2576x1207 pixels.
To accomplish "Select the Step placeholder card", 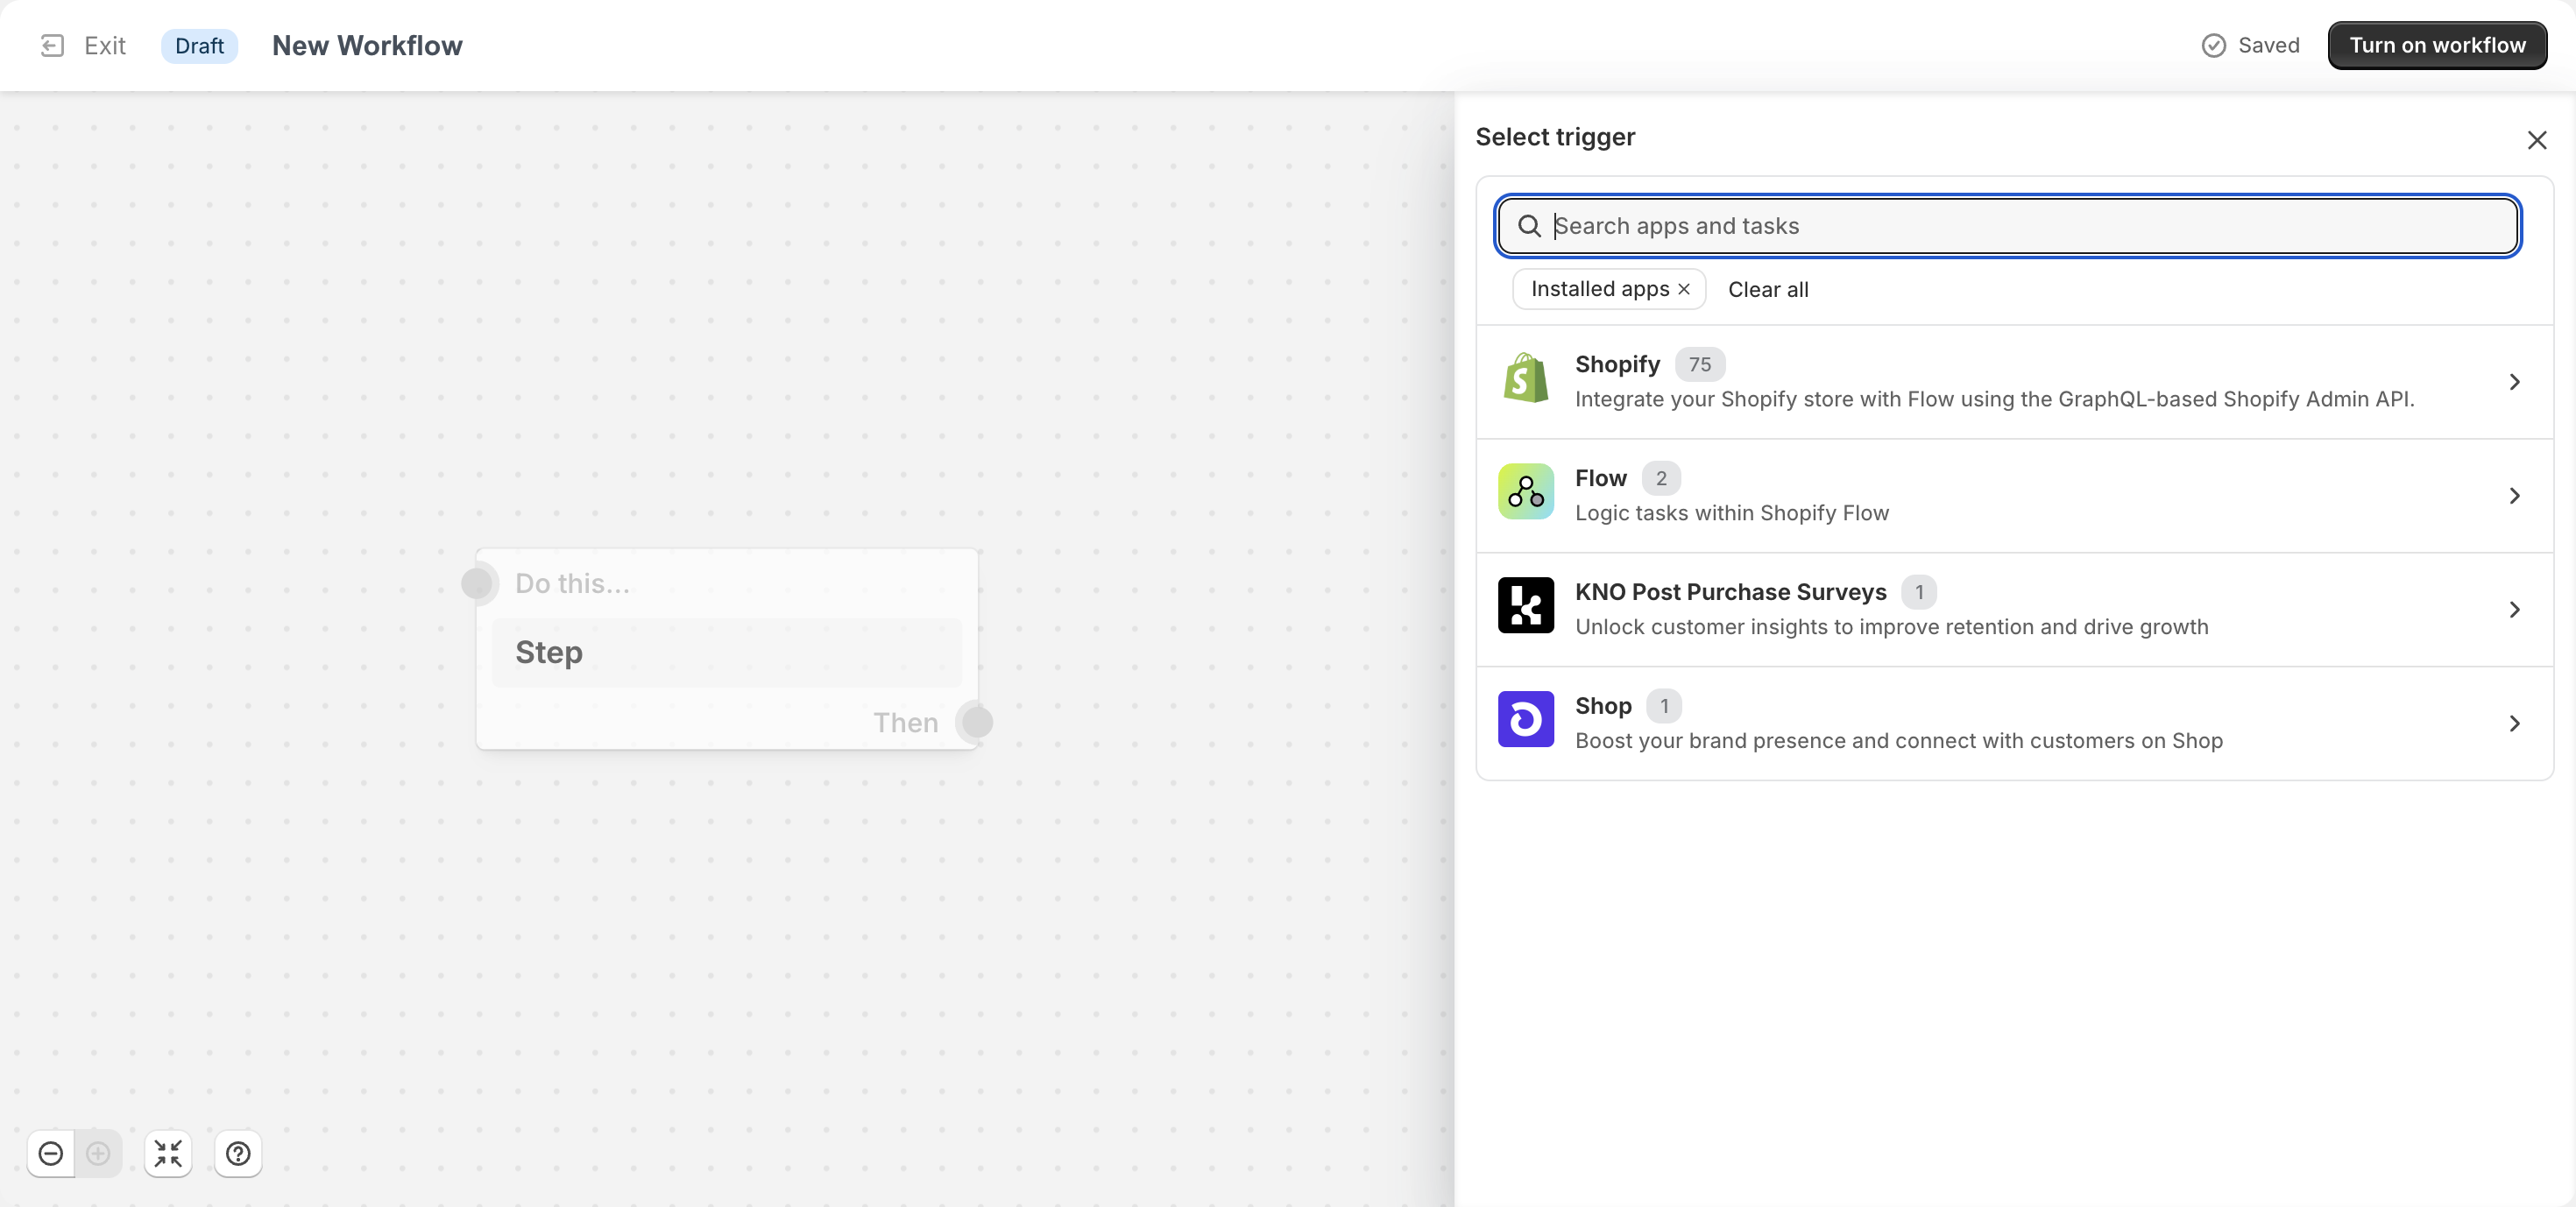I will tap(727, 653).
